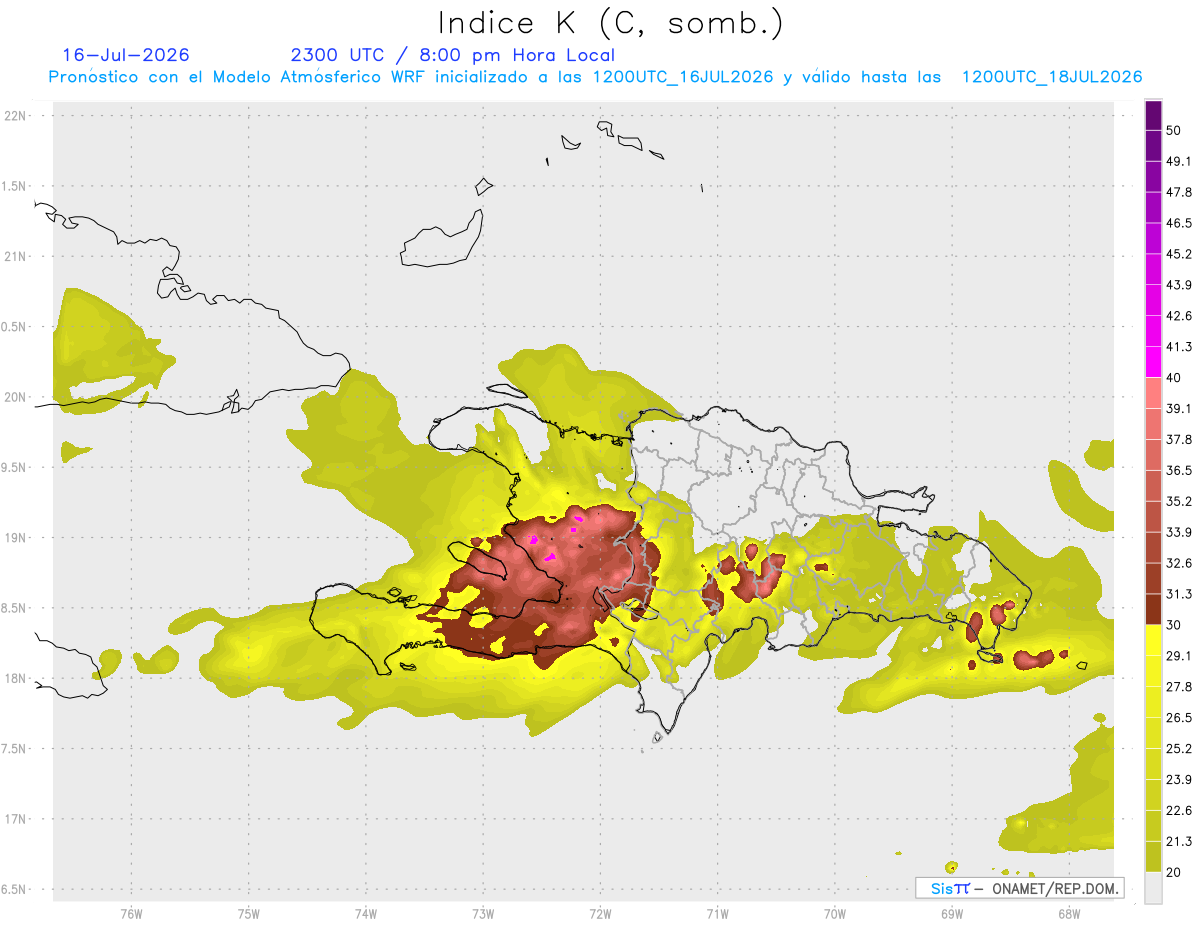Screen dimensions: 1200x927
Task: Click the color bar value "22.6"
Action: tap(1179, 811)
